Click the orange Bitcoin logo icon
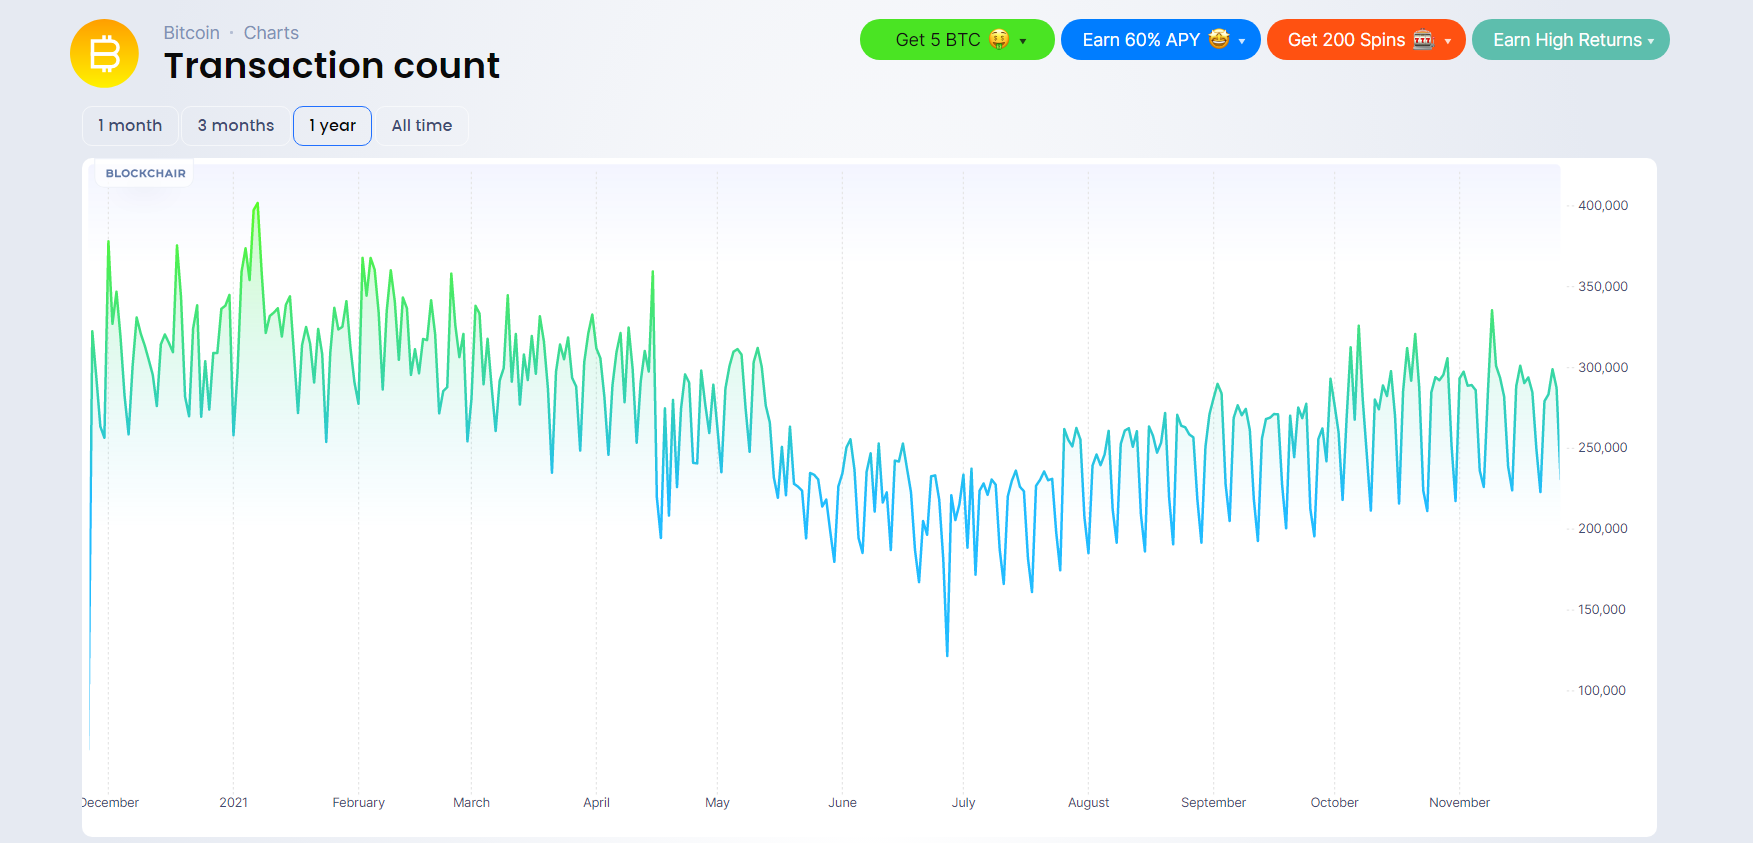 pyautogui.click(x=104, y=53)
